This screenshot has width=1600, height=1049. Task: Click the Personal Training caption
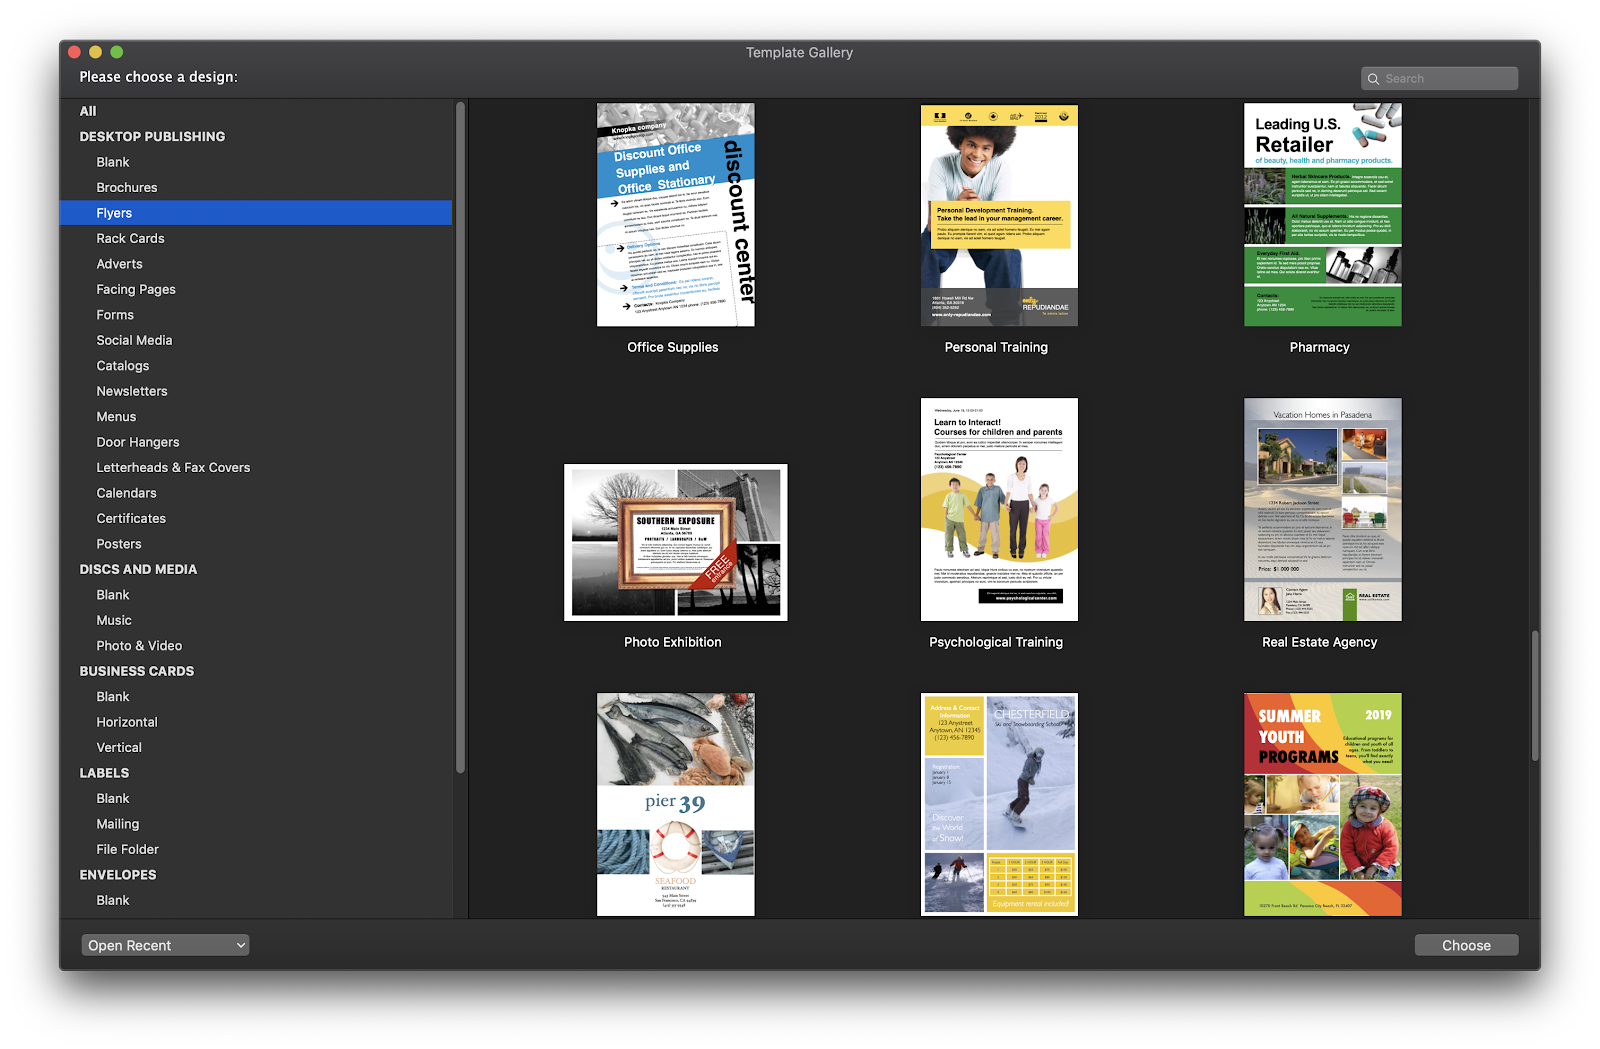click(x=996, y=348)
